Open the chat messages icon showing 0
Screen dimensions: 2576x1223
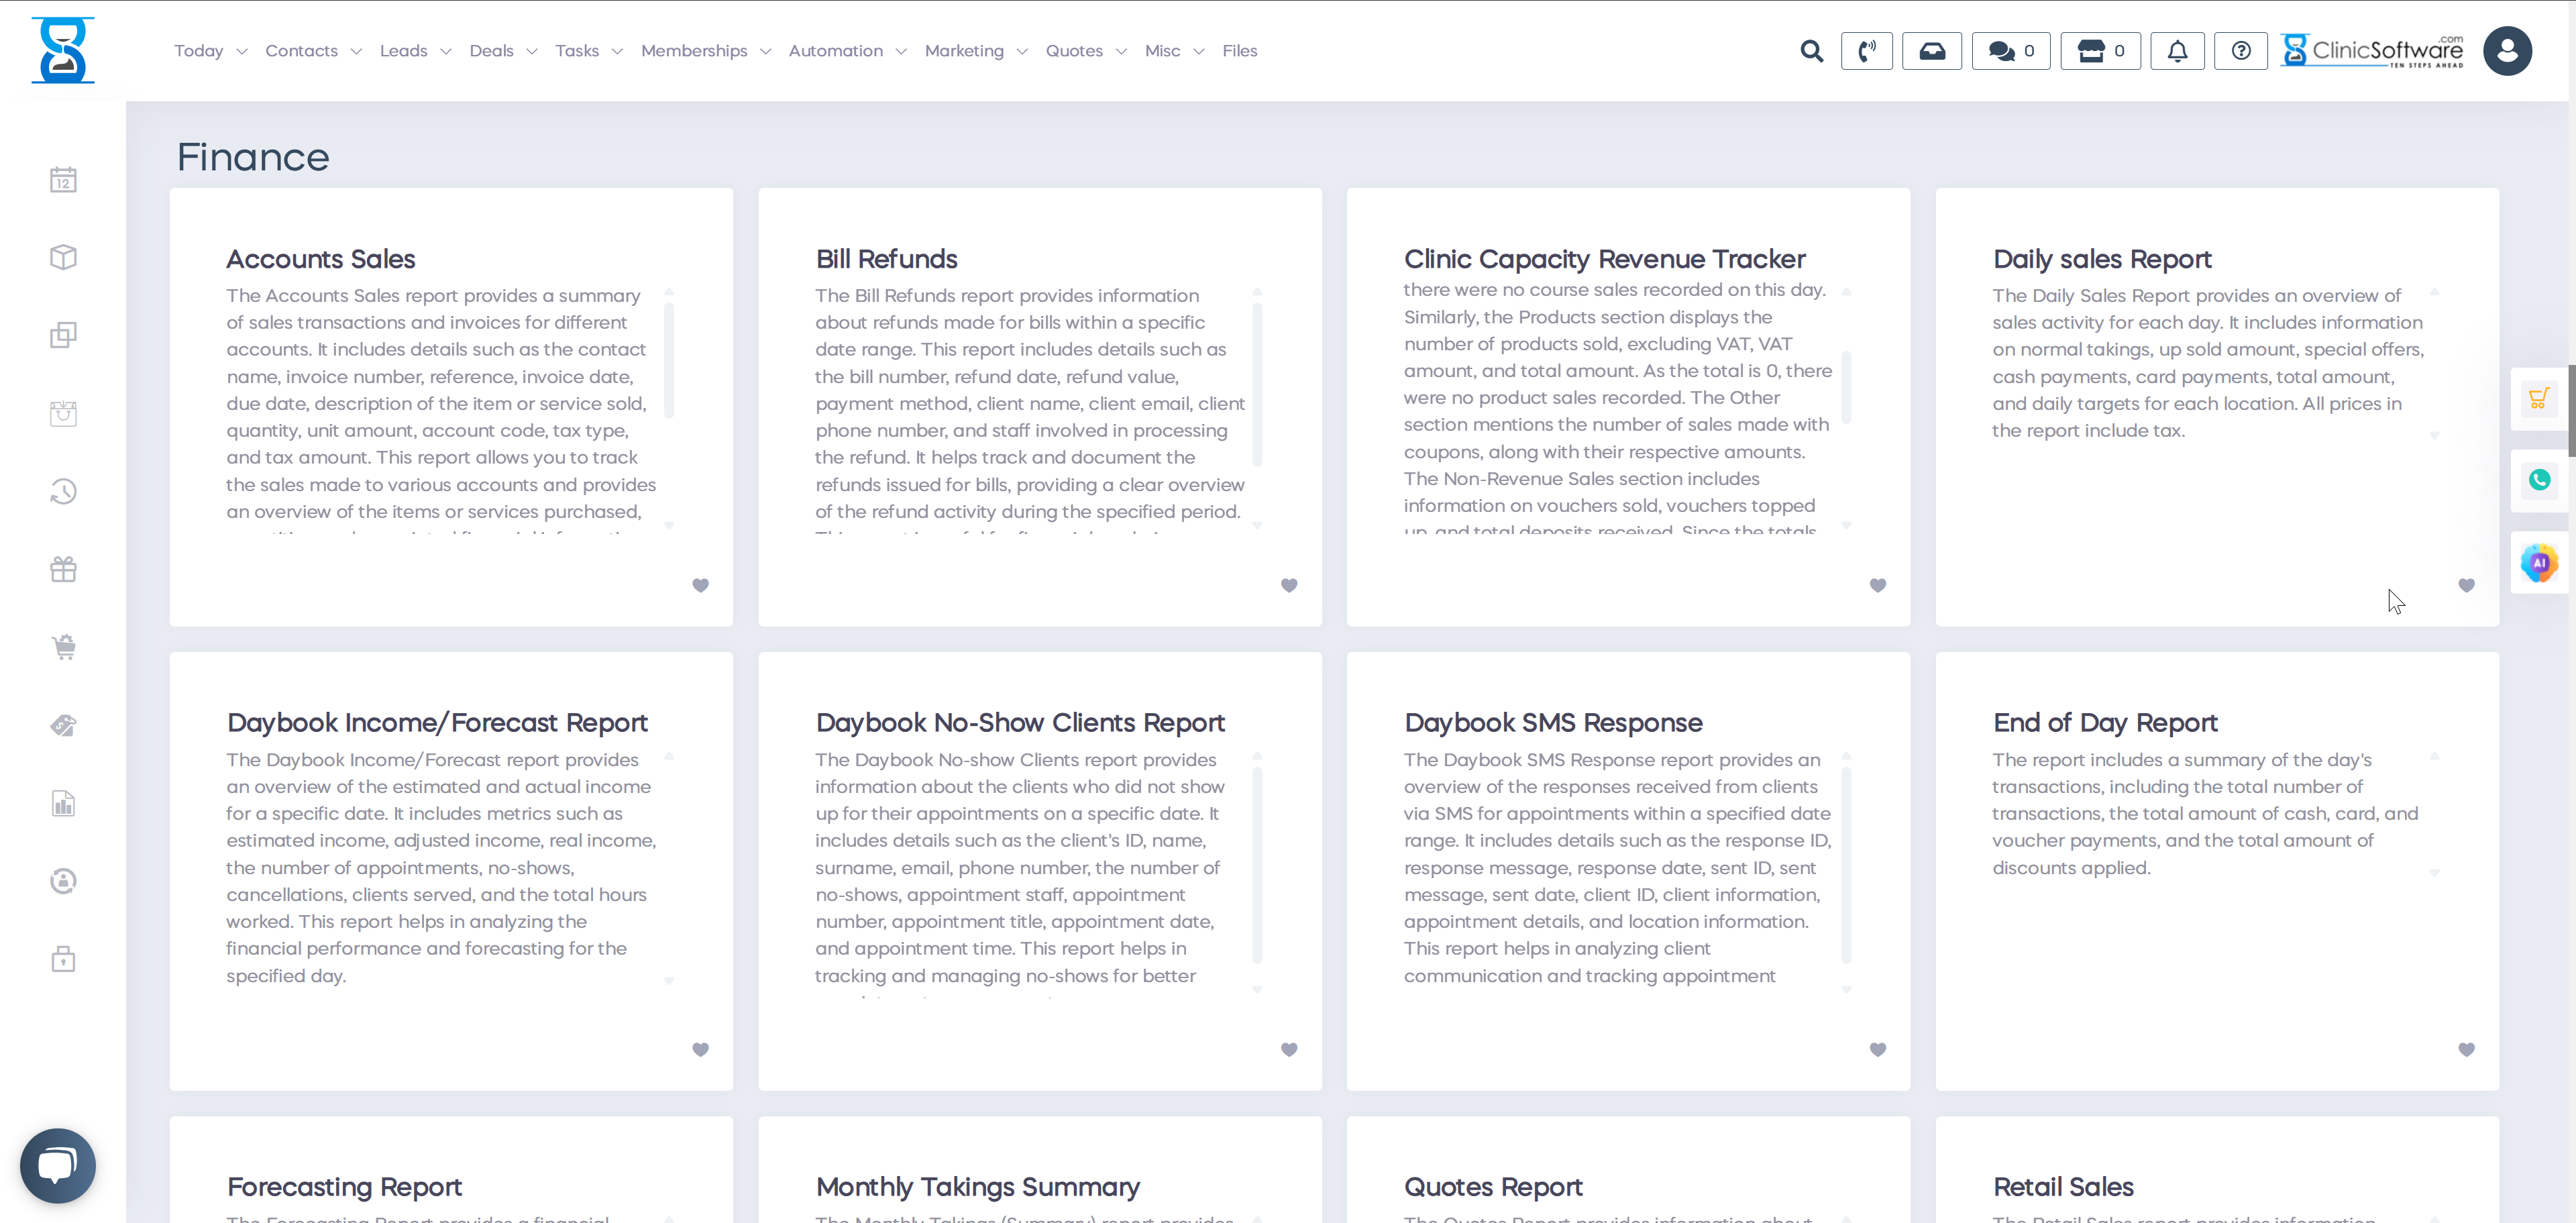click(x=2010, y=50)
